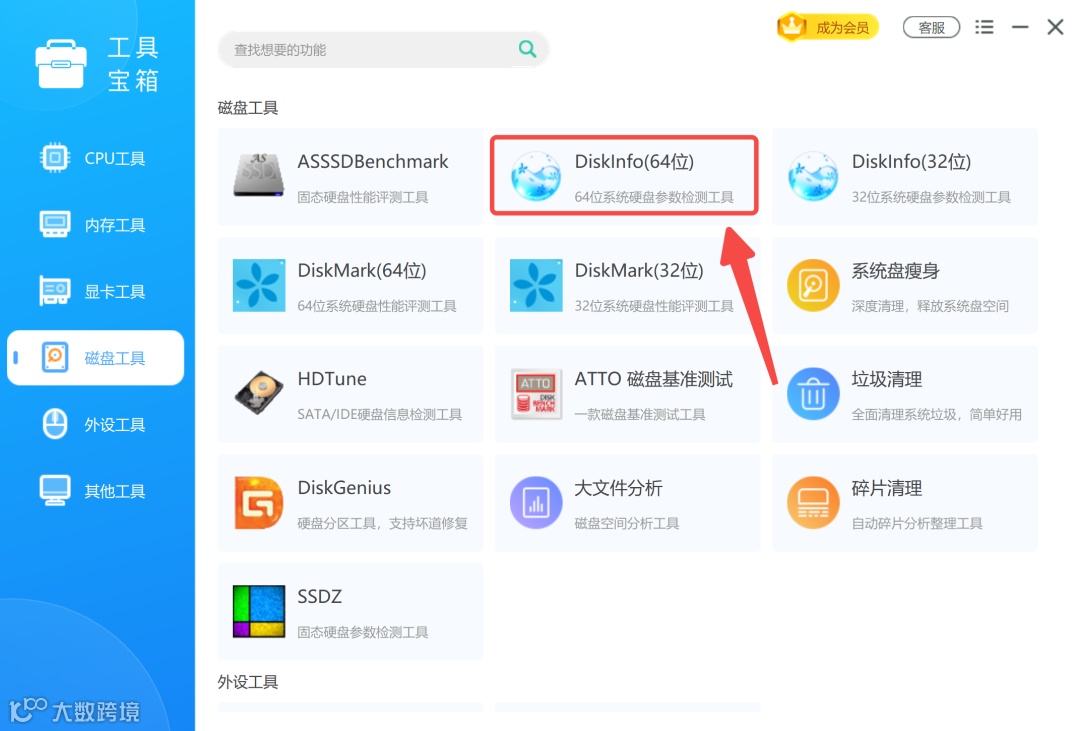
Task: Click the 碎片清理 title text
Action: point(886,488)
